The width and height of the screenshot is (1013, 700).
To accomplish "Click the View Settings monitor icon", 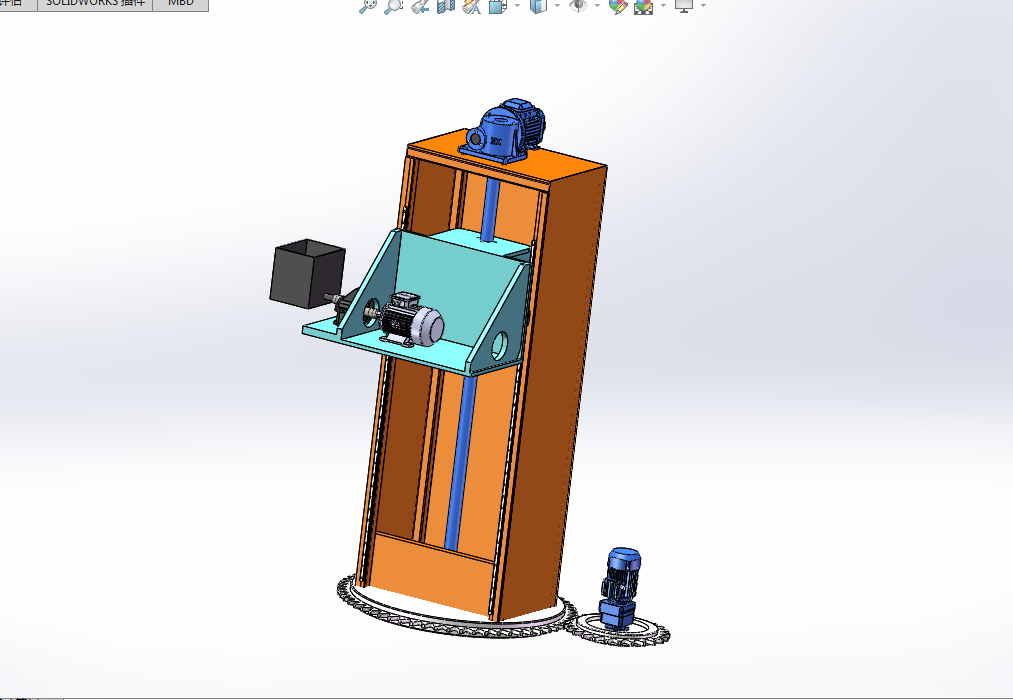I will pyautogui.click(x=684, y=6).
